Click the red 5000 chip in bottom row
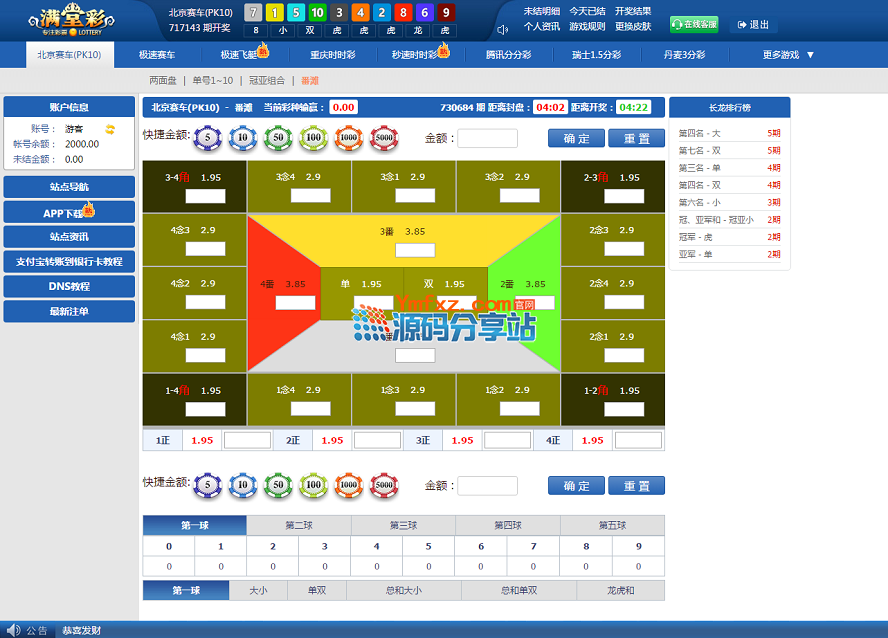The image size is (888, 638). [384, 486]
